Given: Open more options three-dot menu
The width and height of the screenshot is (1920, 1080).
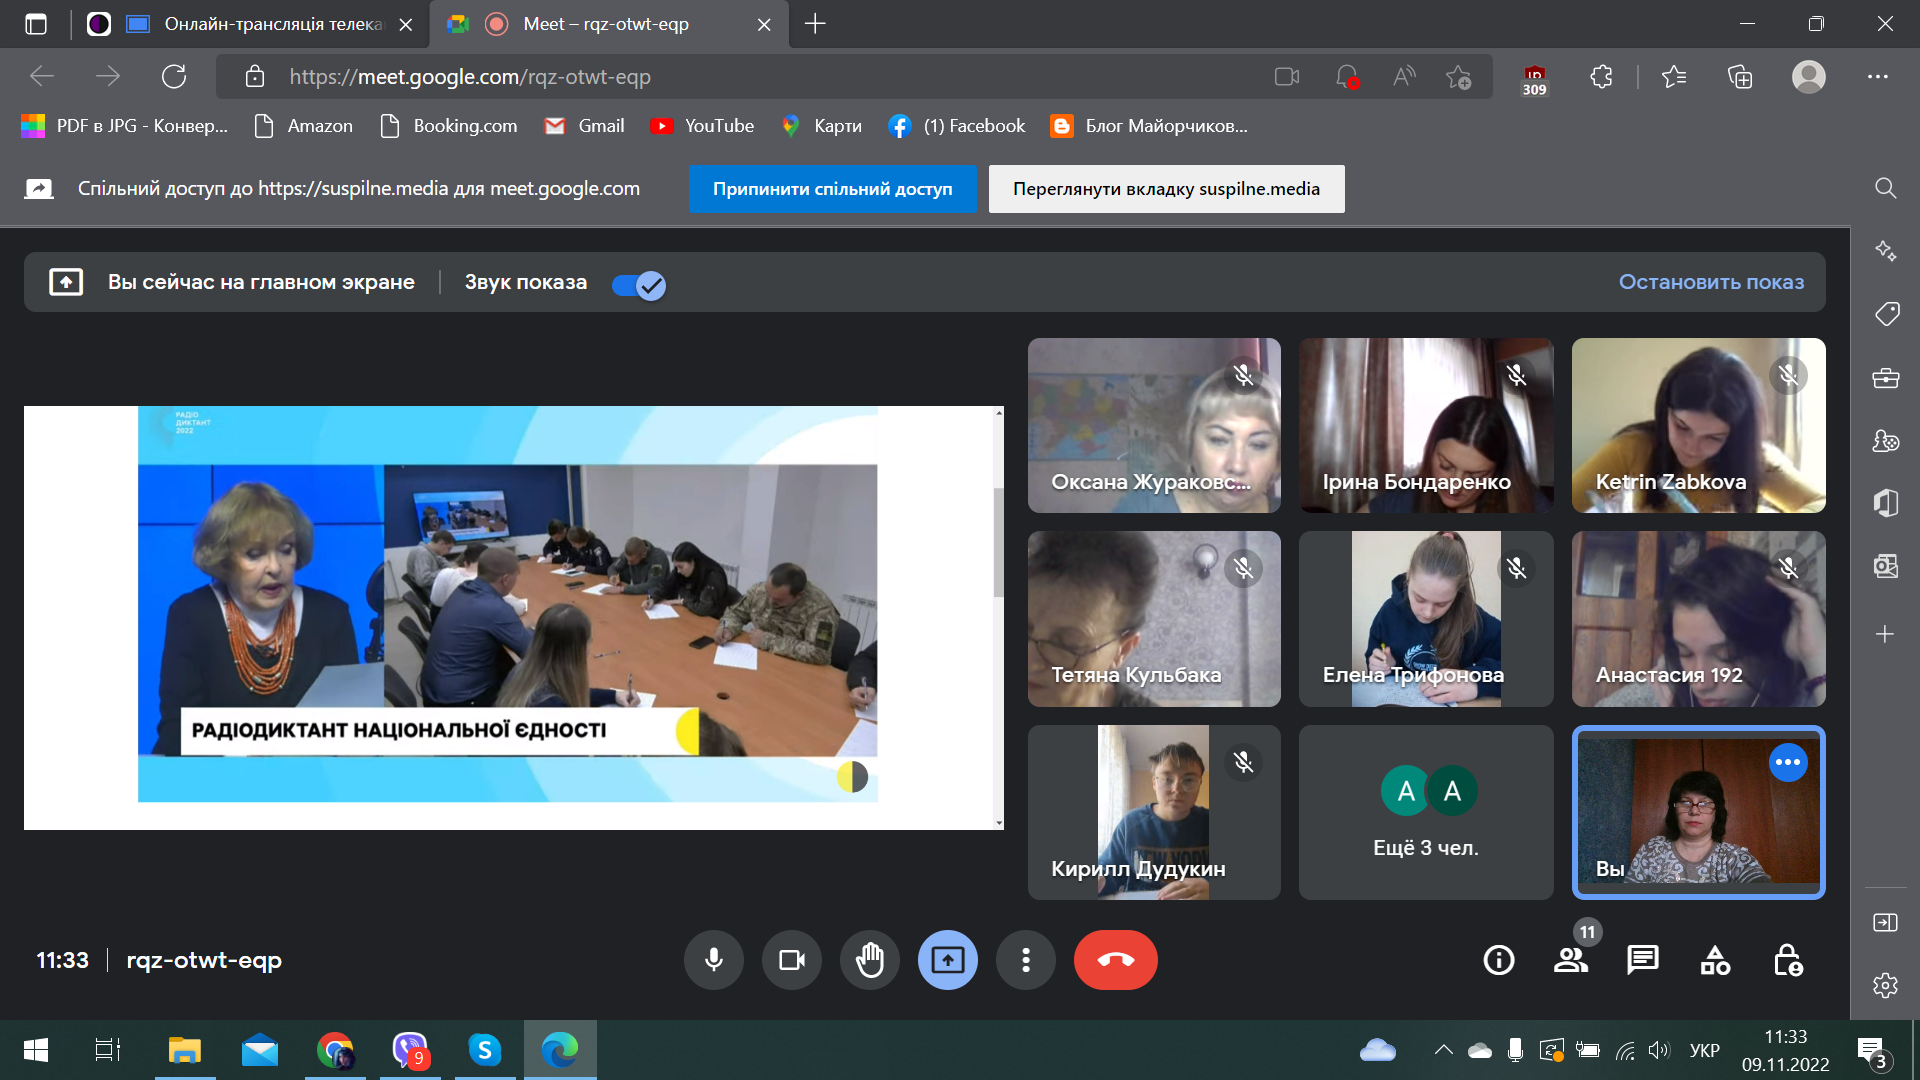Looking at the screenshot, I should pyautogui.click(x=1025, y=960).
